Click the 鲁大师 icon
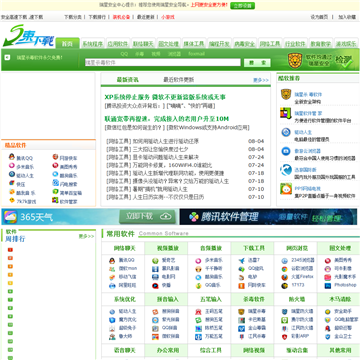Screen dimensions: 360x360 [112, 337]
